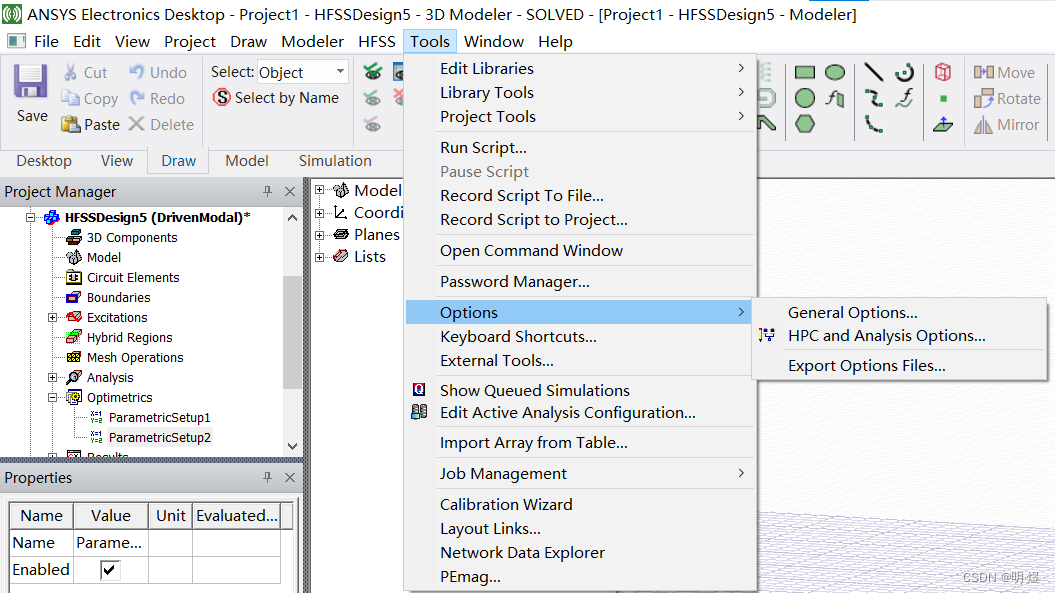This screenshot has height=593, width=1055.
Task: Click the Show All visibility eye icon
Action: (x=373, y=71)
